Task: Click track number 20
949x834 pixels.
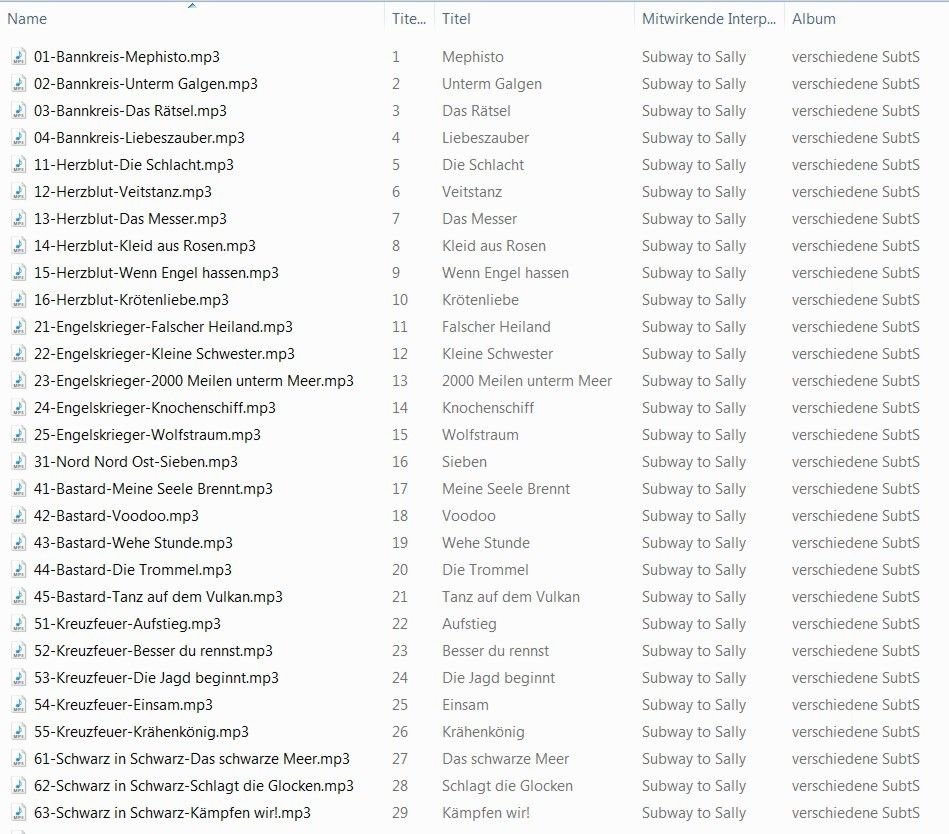Action: coord(400,570)
